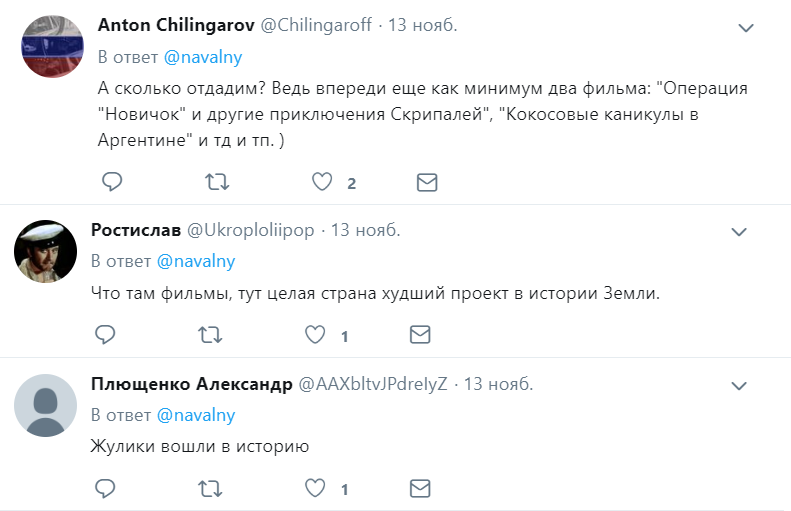Visit Ростислав's profile via username

pos(251,231)
